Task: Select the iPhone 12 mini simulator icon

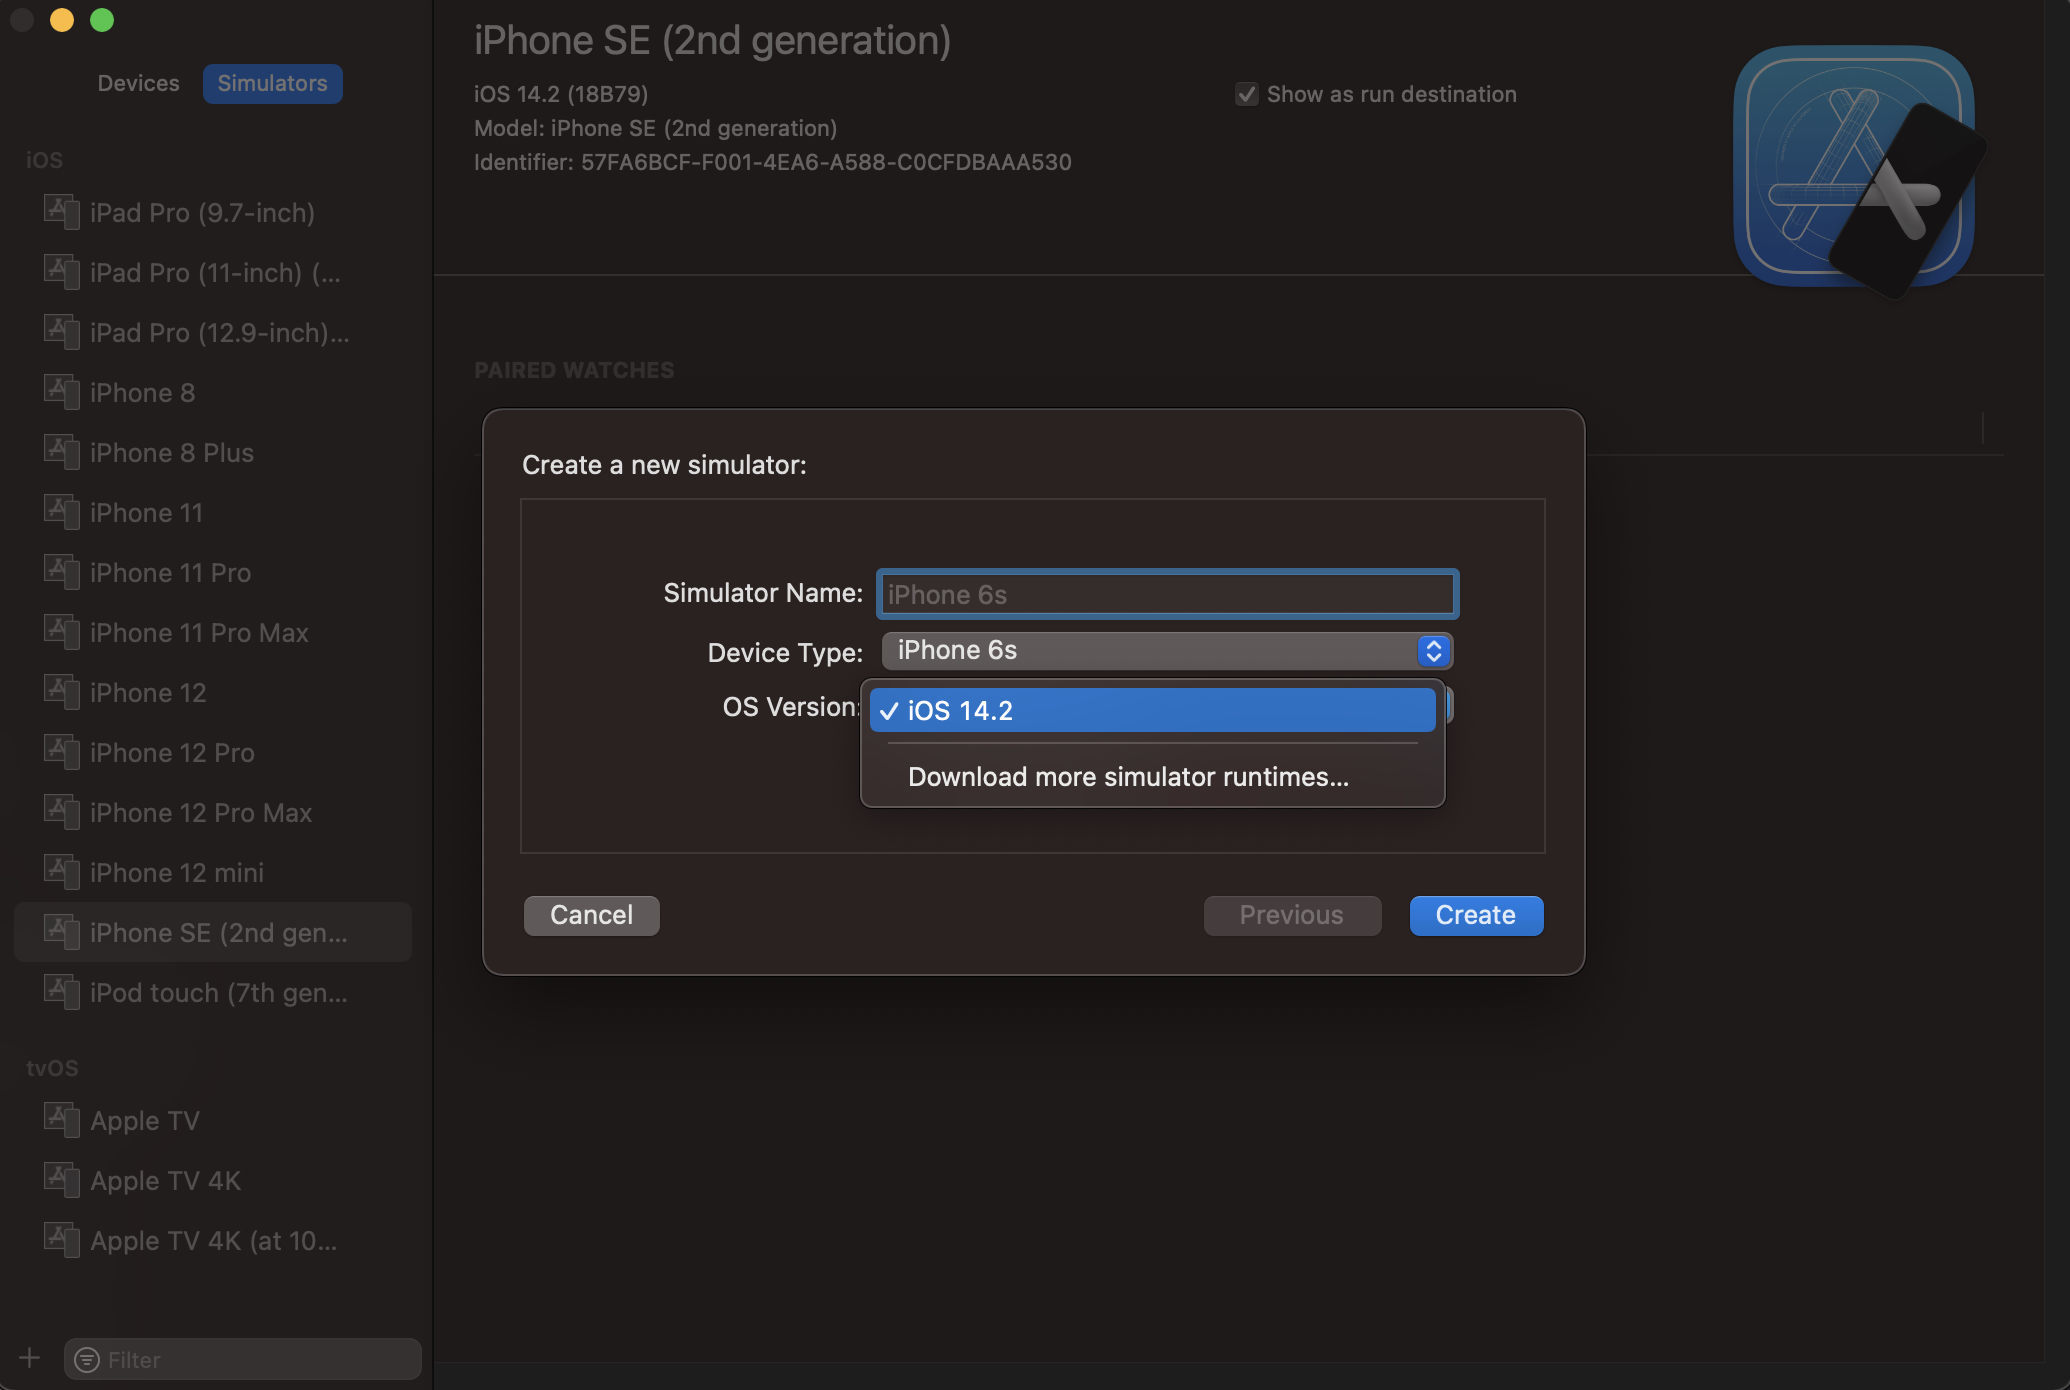Action: coord(61,872)
